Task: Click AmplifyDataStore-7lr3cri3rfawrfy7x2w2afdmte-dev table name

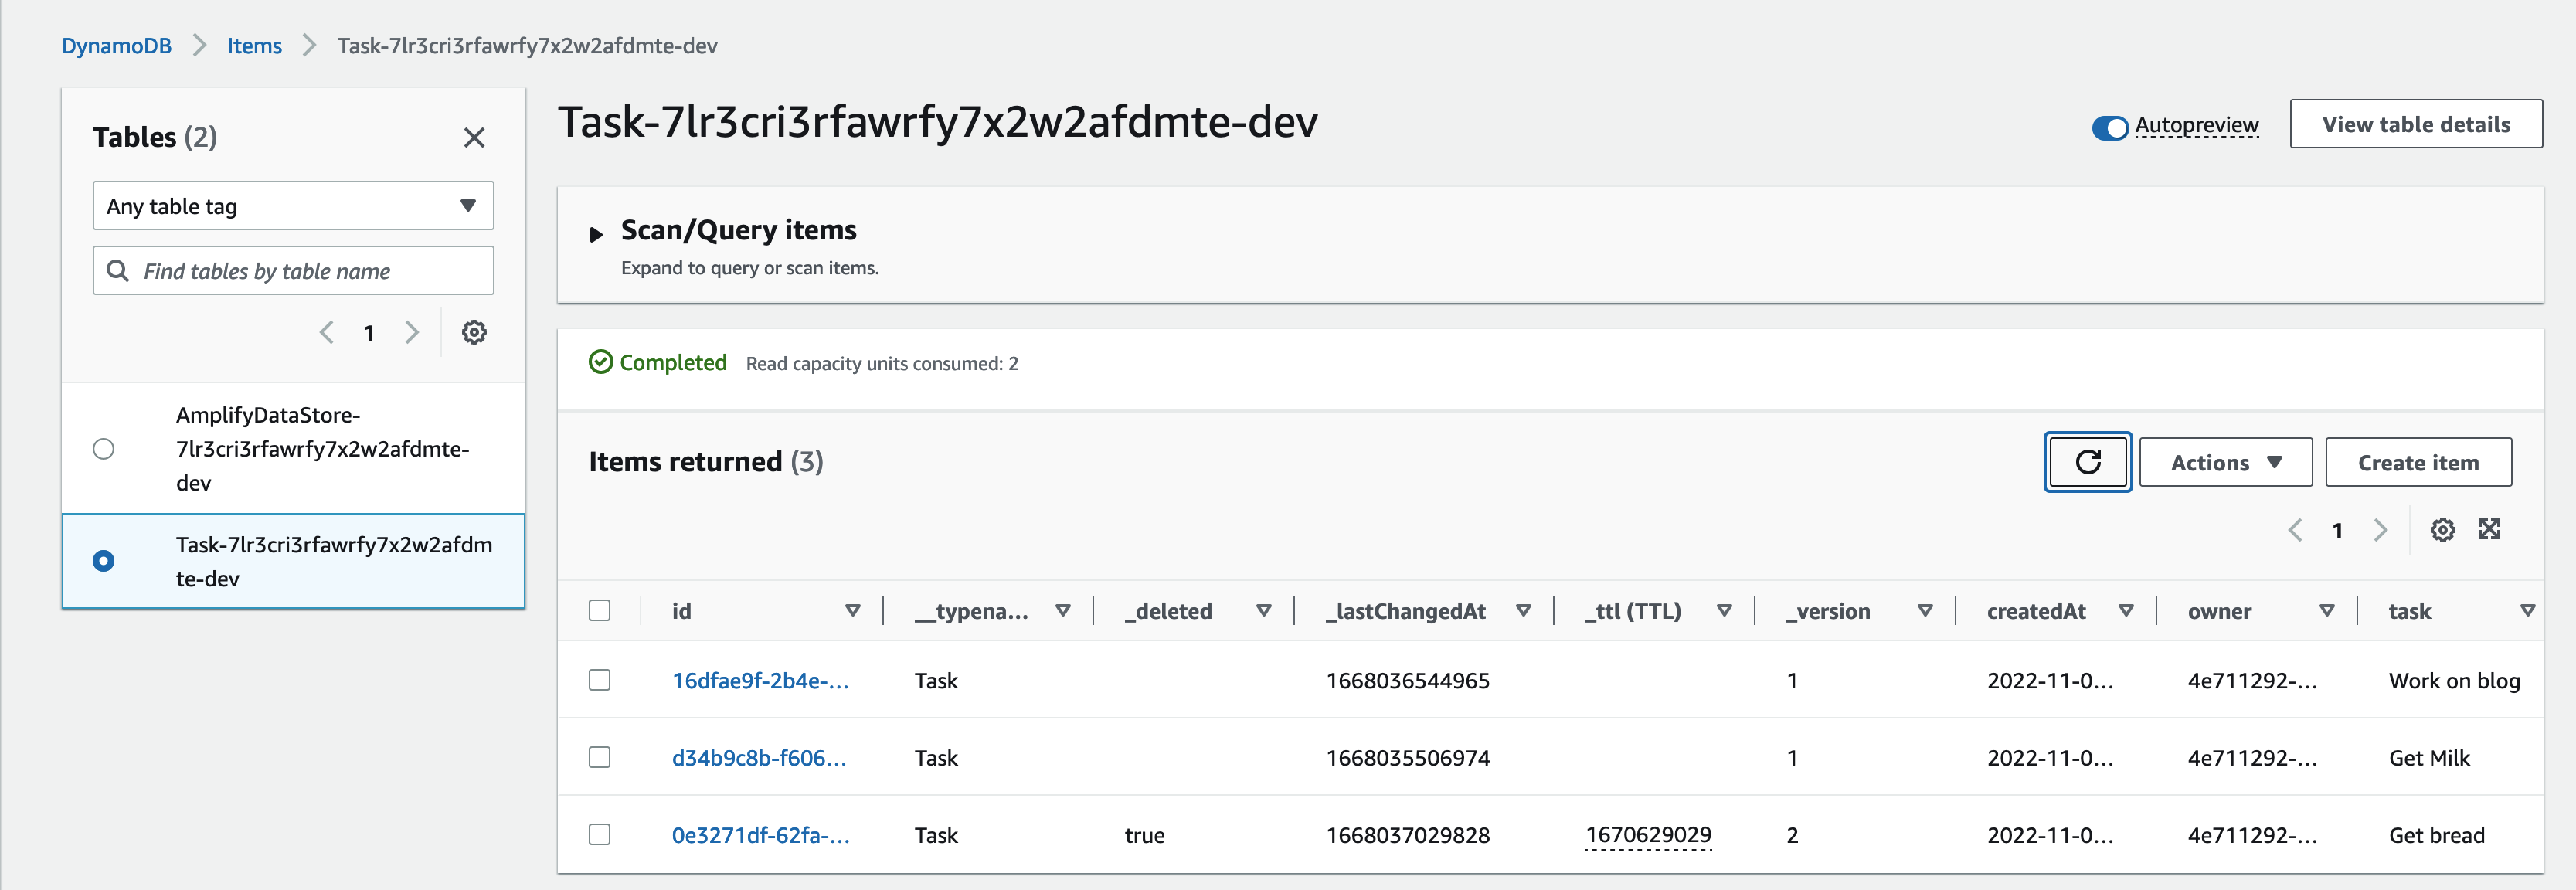Action: coord(323,449)
